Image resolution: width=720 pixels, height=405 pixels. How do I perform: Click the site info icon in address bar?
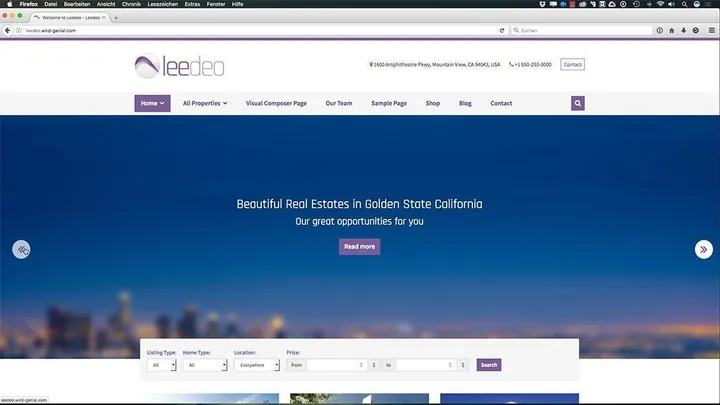[x=19, y=30]
